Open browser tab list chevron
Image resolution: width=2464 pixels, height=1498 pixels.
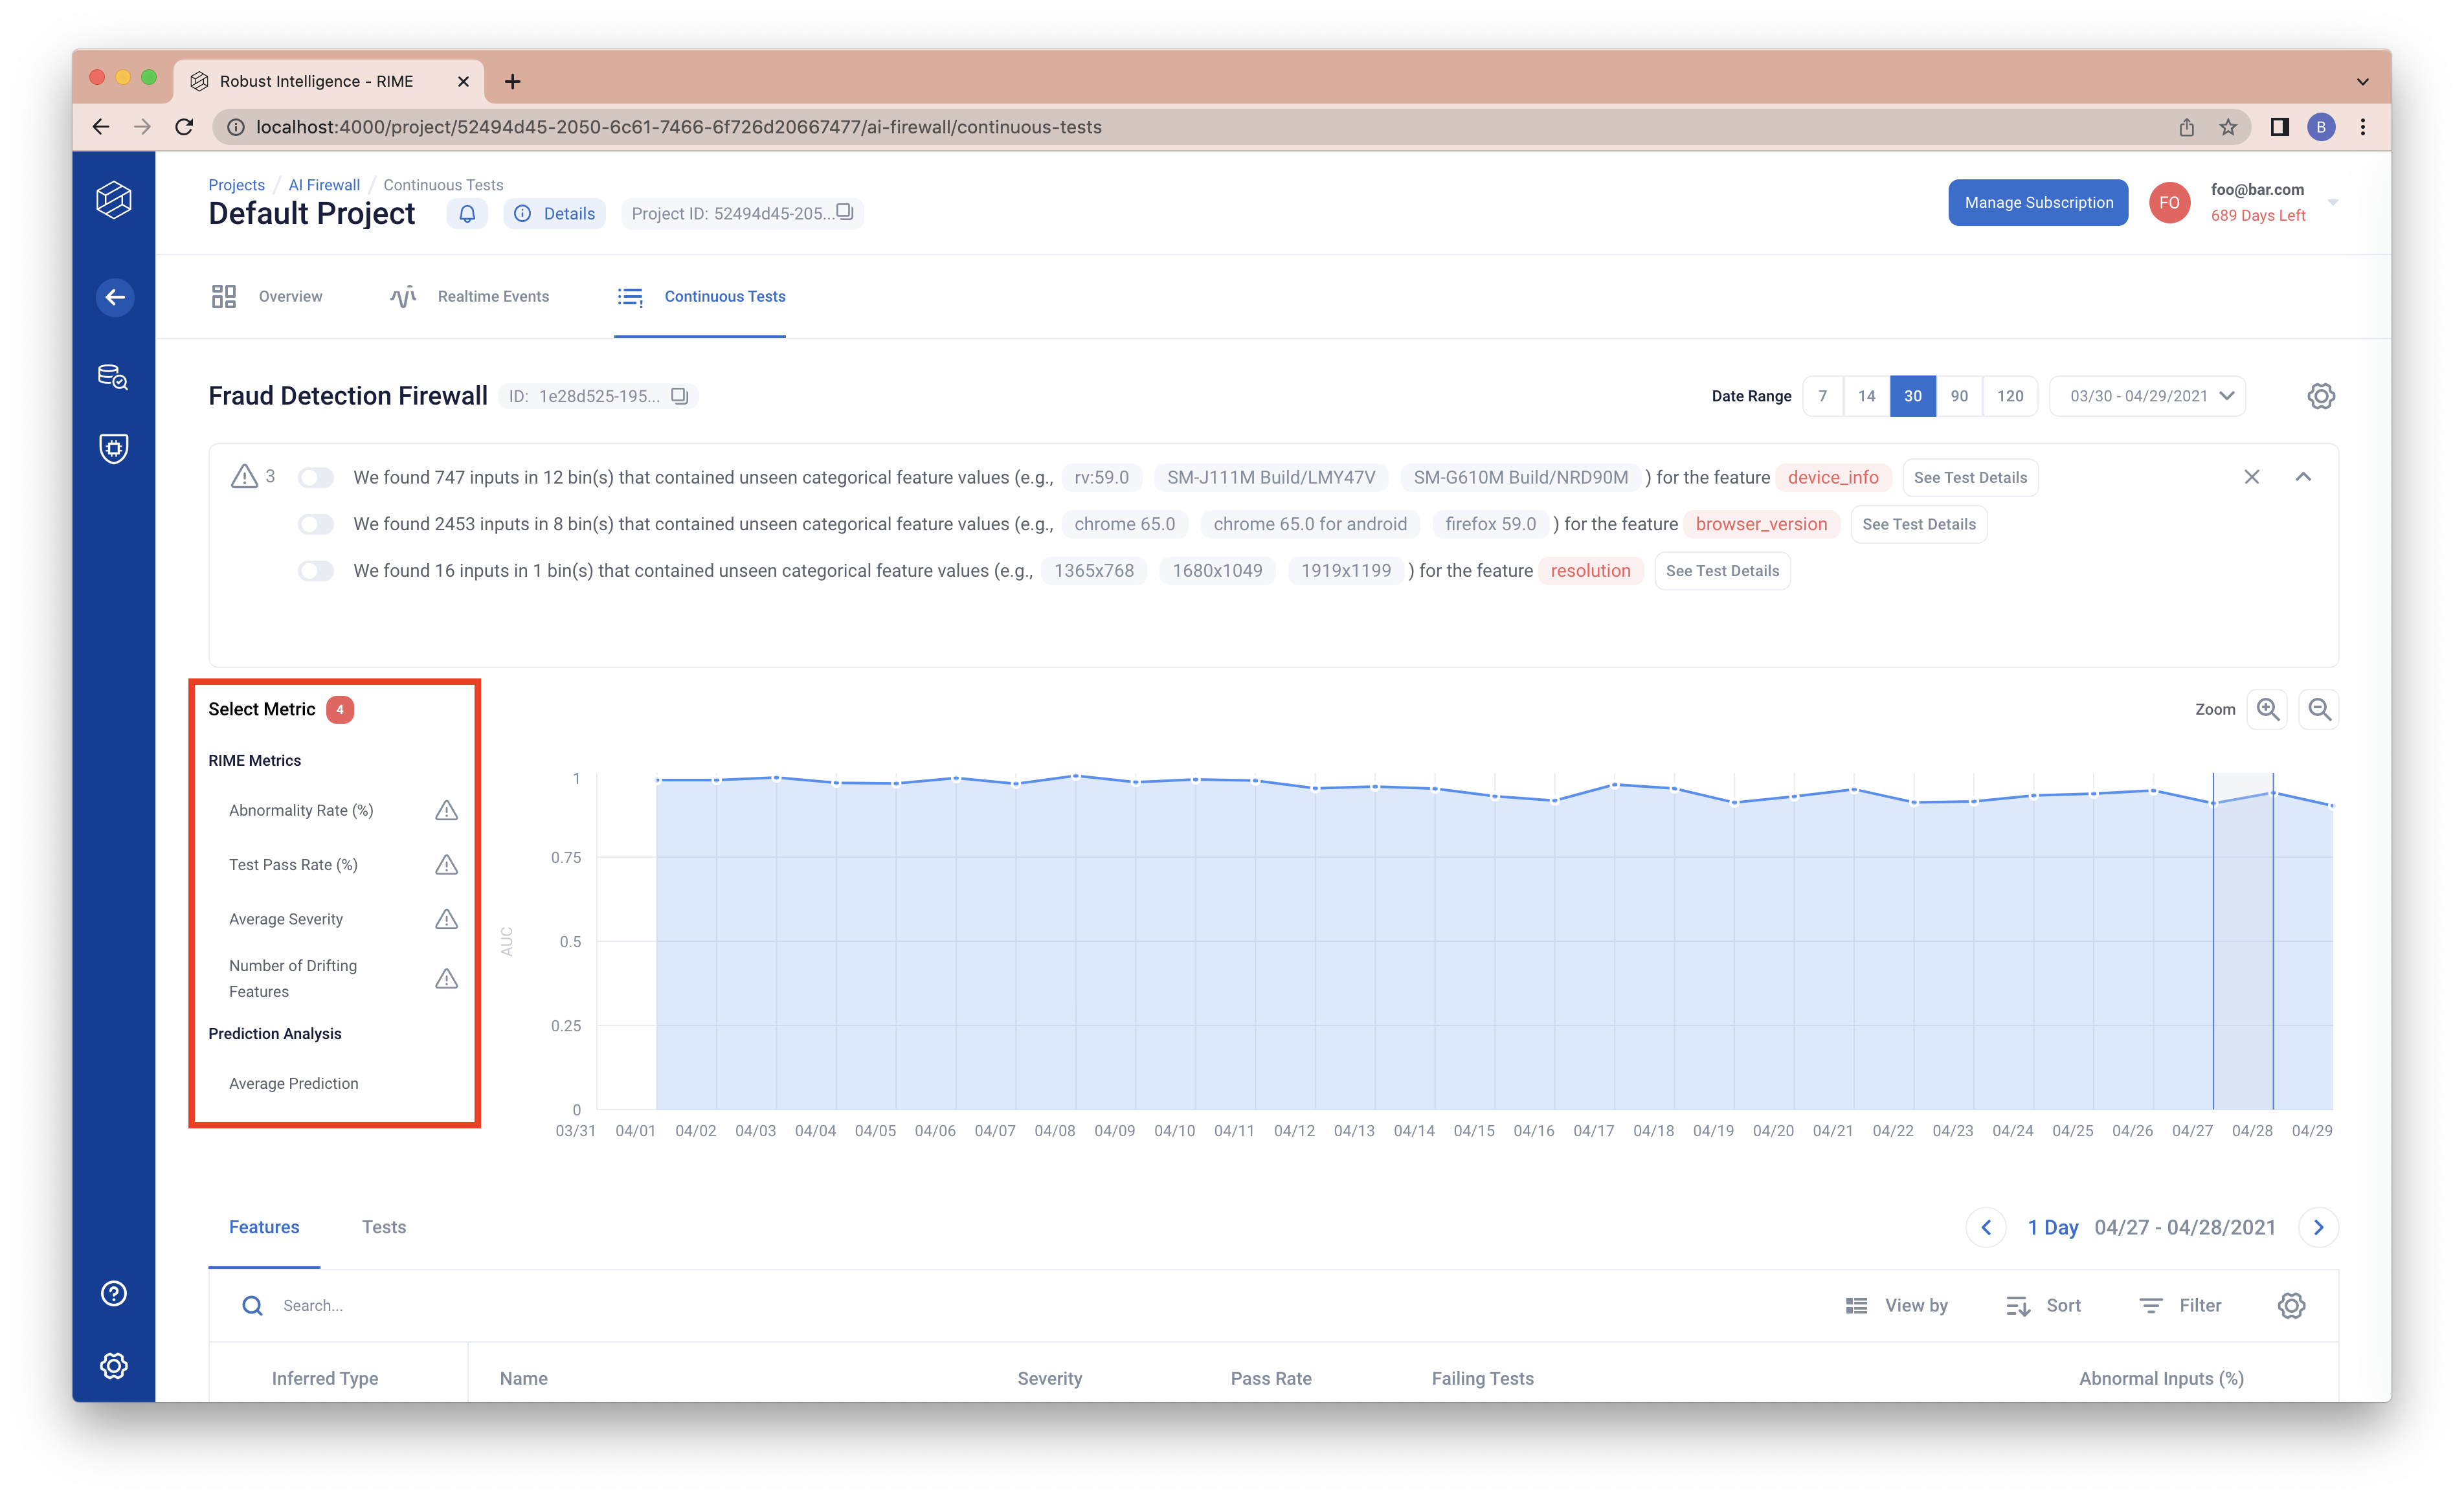point(2362,81)
